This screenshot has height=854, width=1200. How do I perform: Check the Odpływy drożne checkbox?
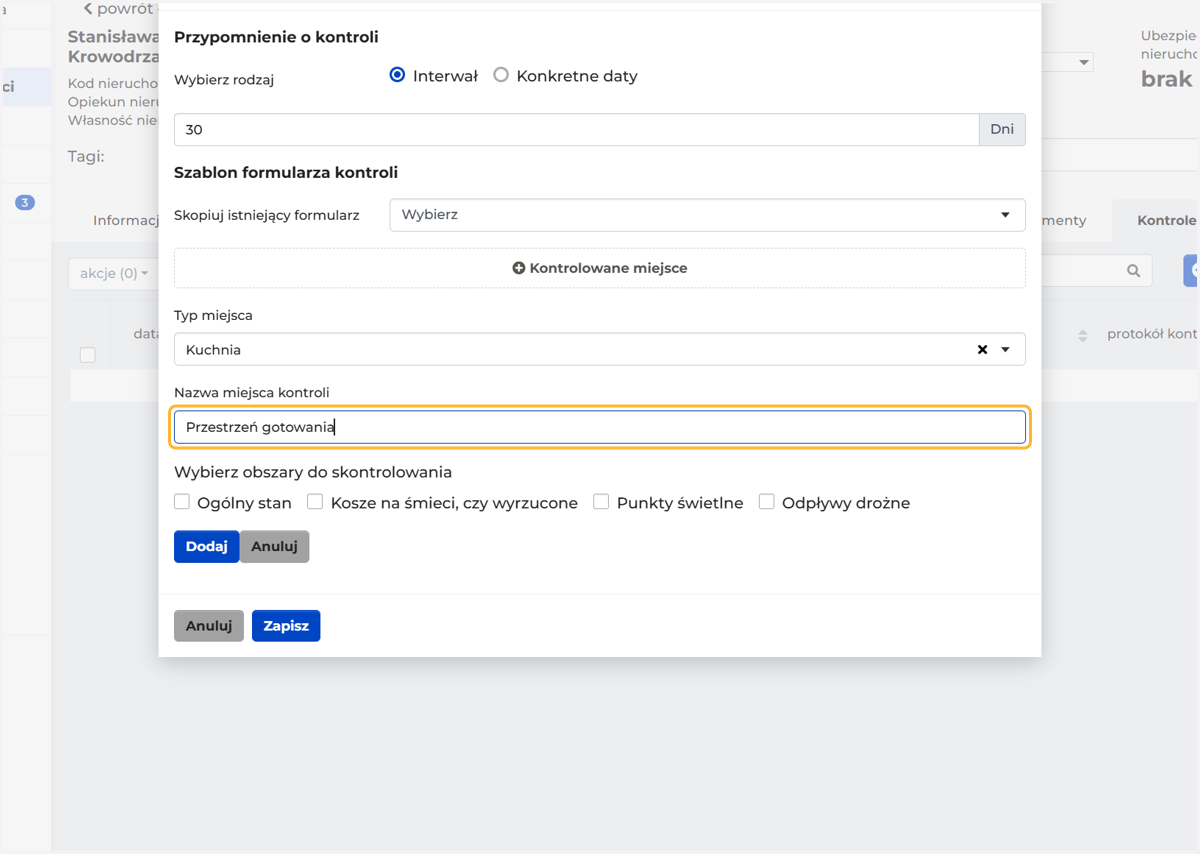[x=766, y=502]
